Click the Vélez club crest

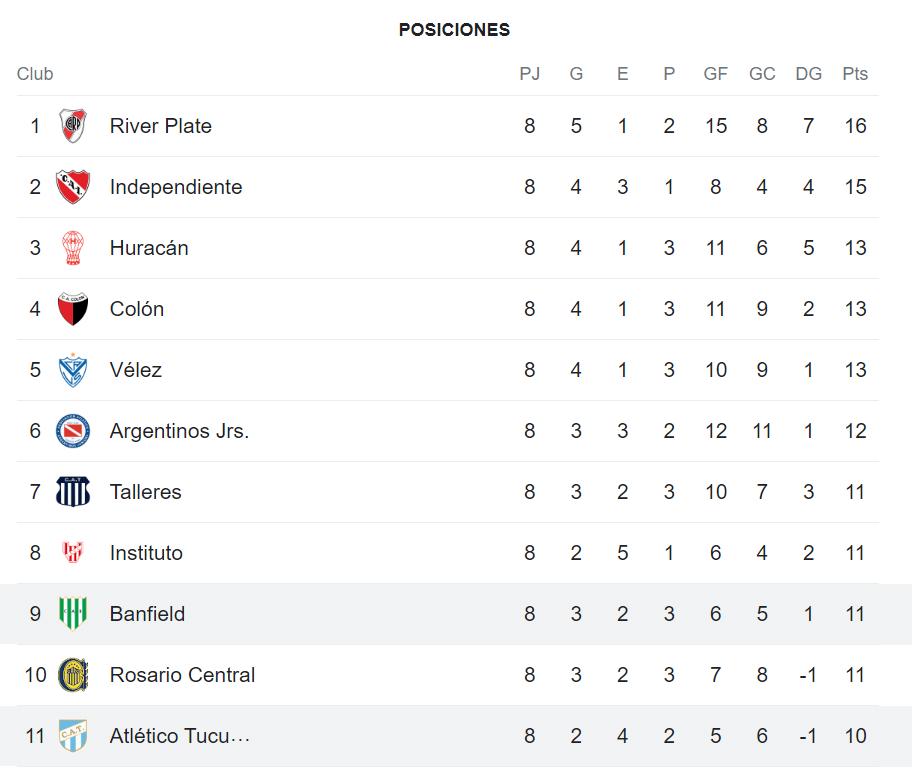tap(73, 370)
